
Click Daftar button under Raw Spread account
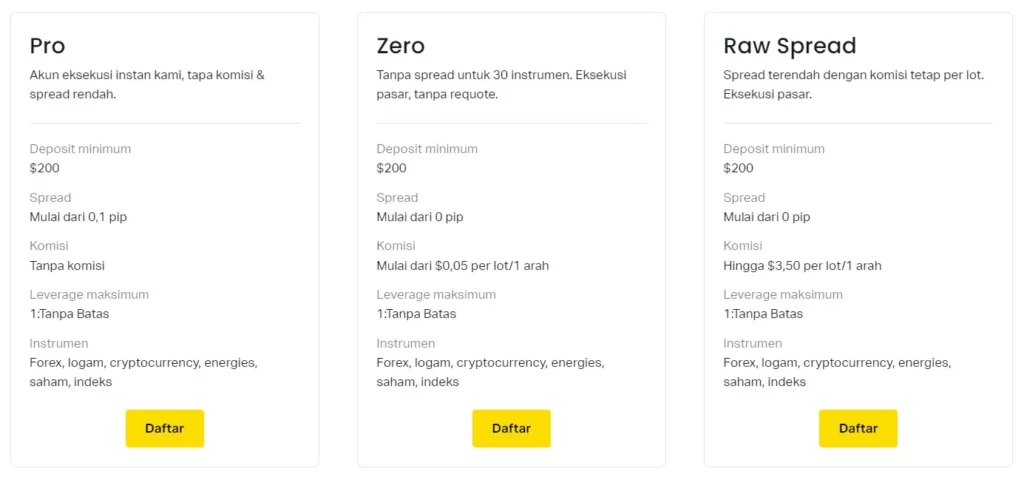coord(858,428)
